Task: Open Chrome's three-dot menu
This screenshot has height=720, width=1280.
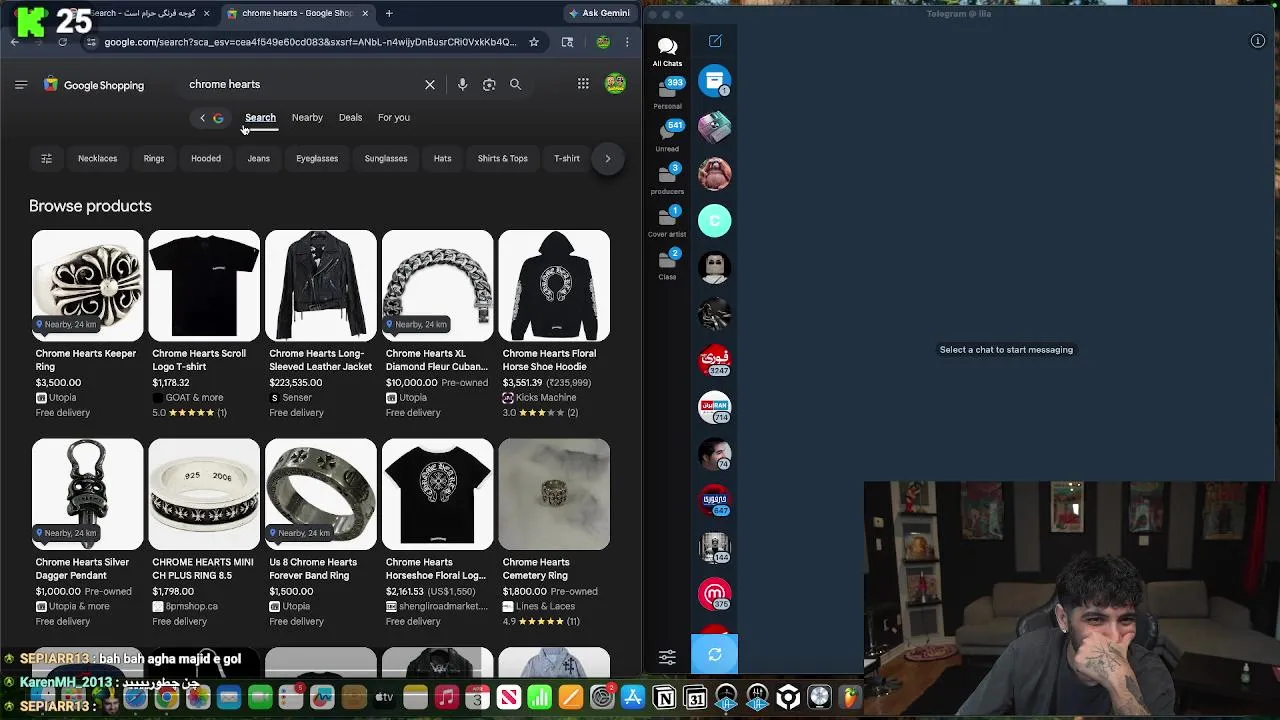Action: 627,42
